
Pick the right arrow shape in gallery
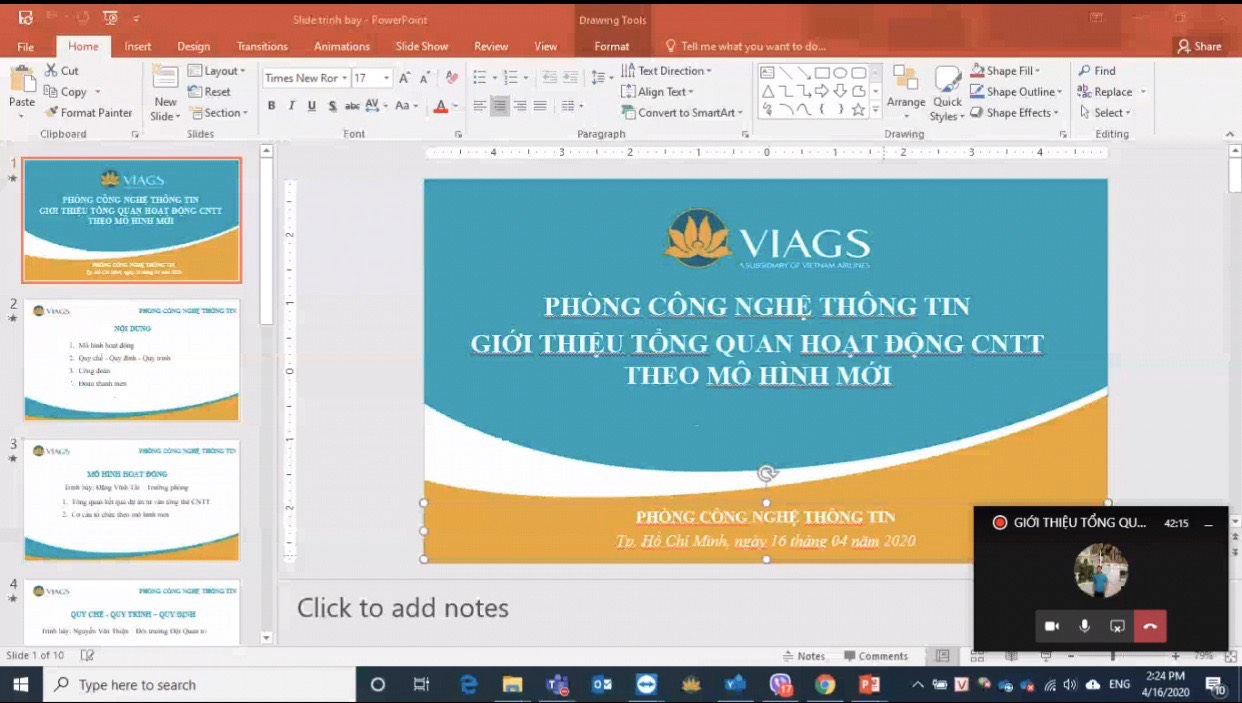click(x=822, y=92)
